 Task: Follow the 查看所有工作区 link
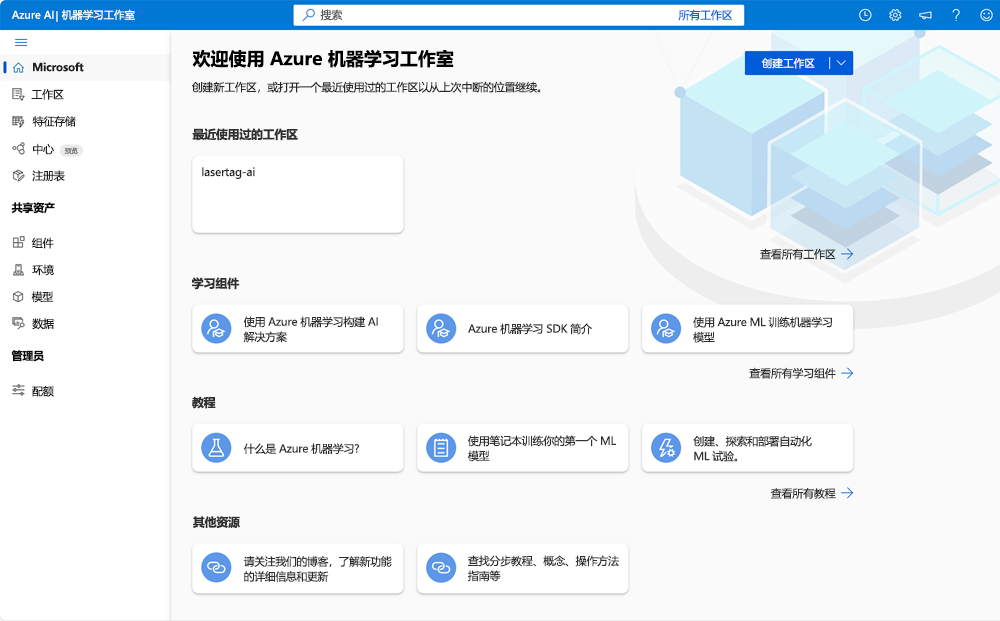point(806,254)
